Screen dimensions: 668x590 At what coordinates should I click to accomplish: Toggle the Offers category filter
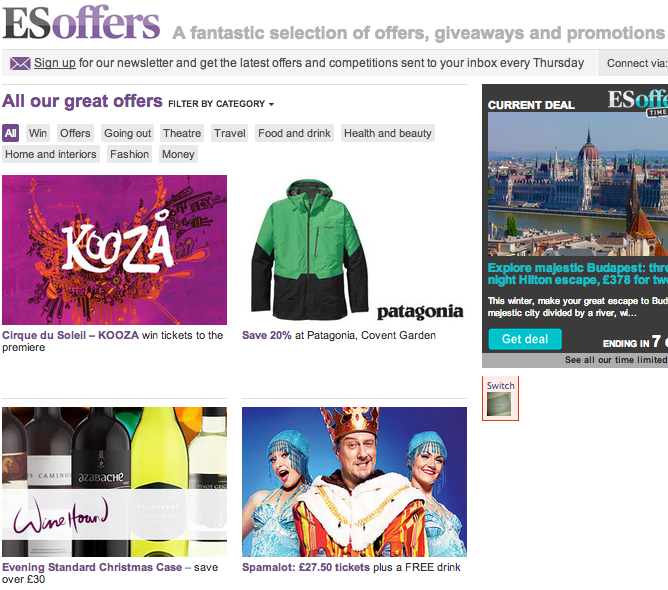[x=75, y=133]
